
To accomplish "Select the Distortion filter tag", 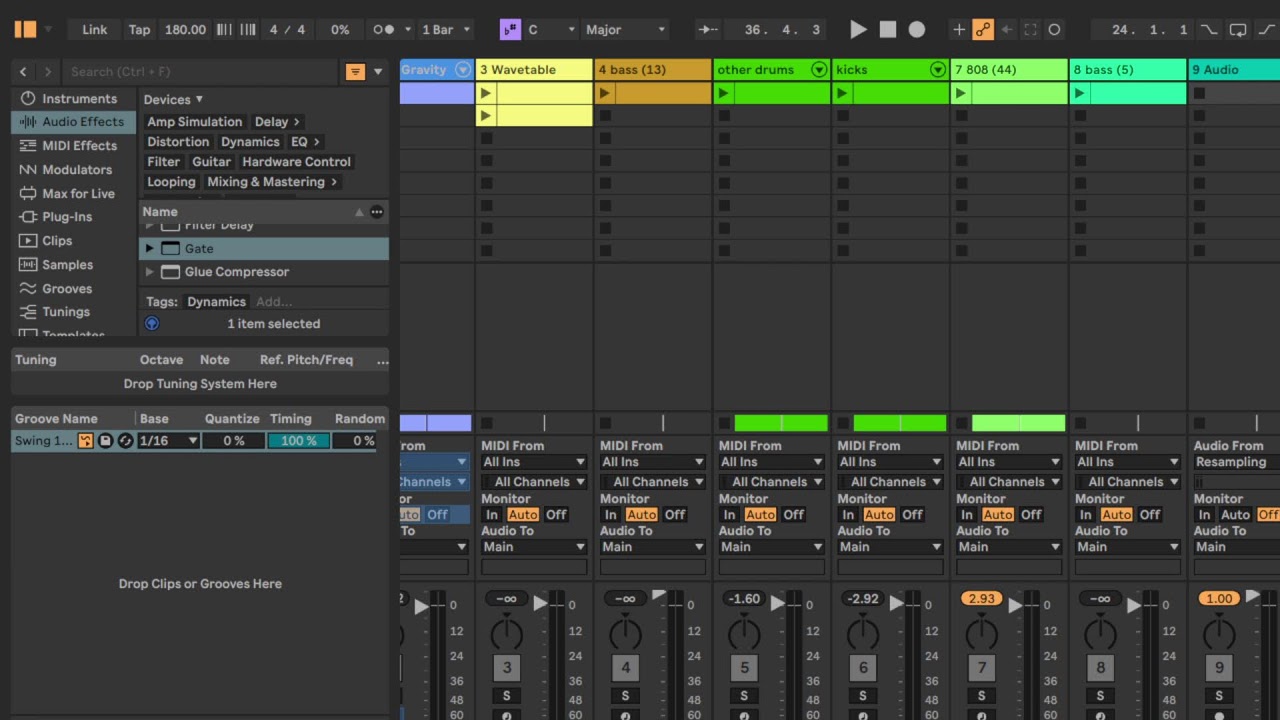I will click(178, 141).
